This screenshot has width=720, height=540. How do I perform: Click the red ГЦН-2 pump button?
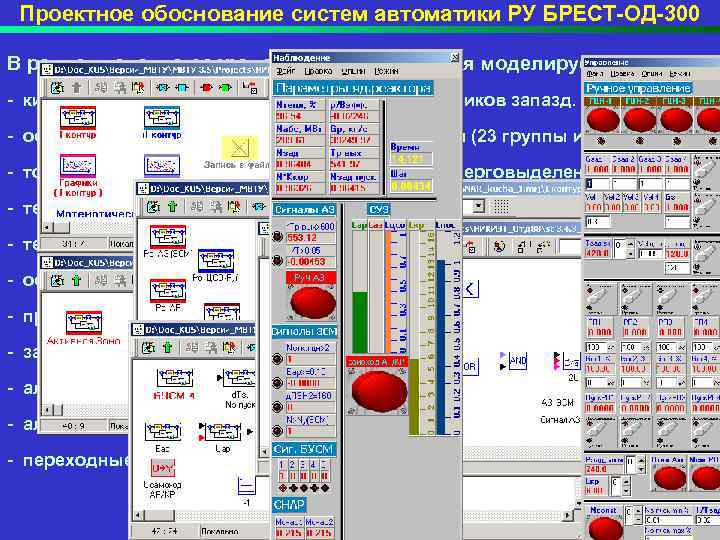coord(640,120)
